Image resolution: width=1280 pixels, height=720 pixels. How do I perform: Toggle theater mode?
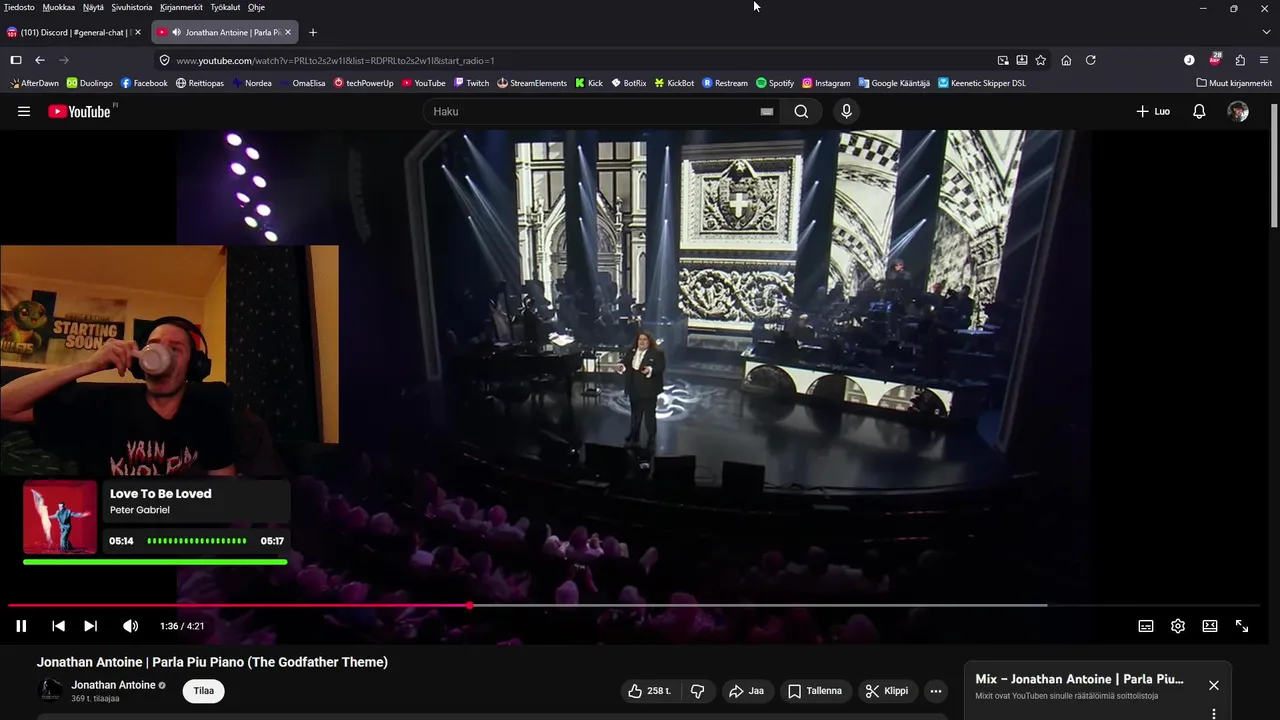[1210, 626]
